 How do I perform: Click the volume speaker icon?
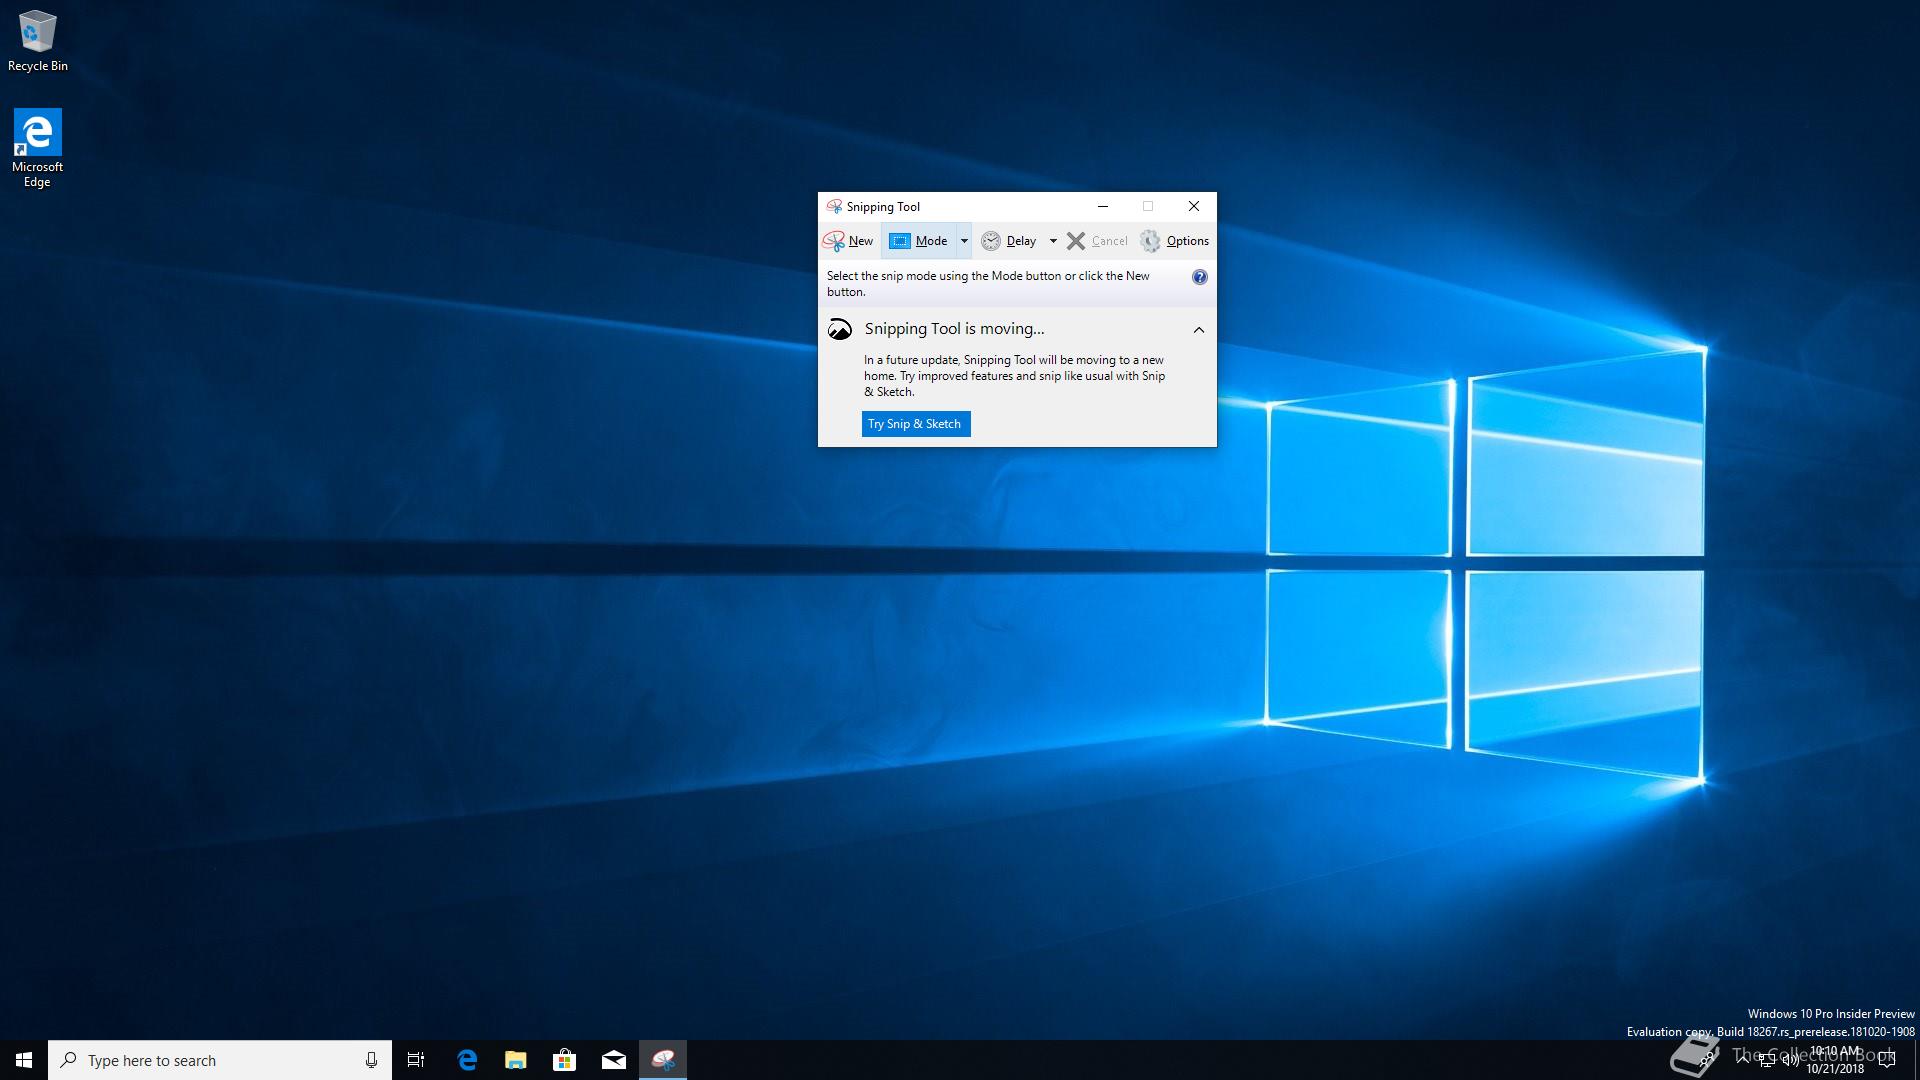(x=1791, y=1060)
